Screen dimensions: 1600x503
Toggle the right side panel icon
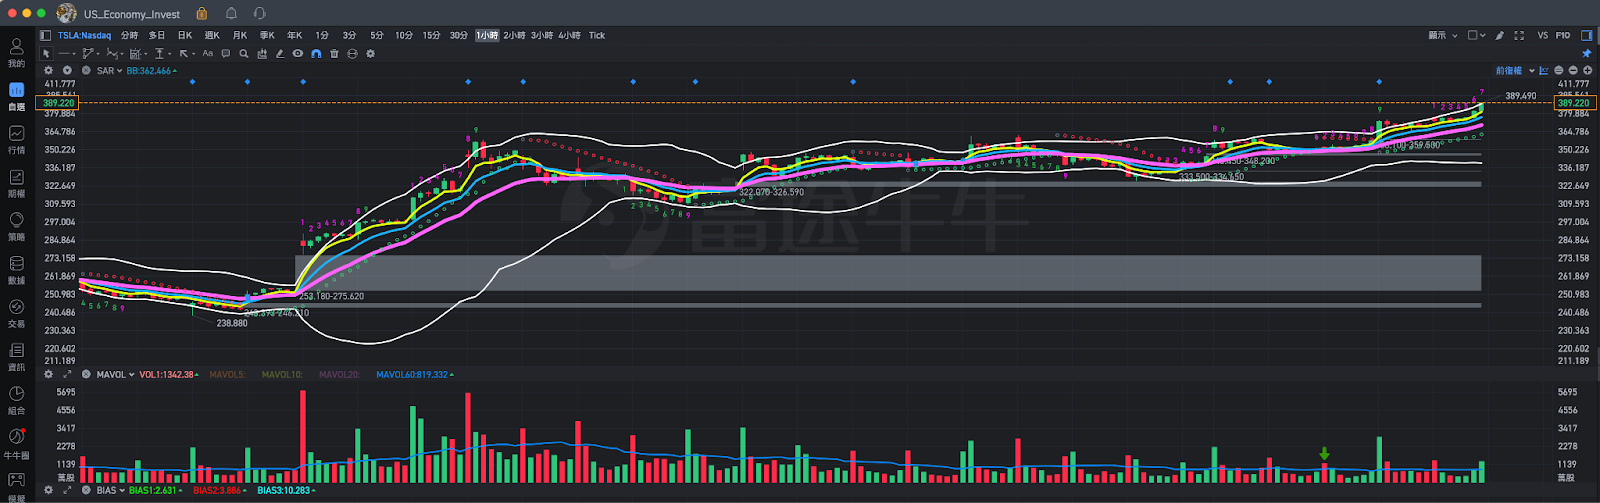[x=1587, y=35]
